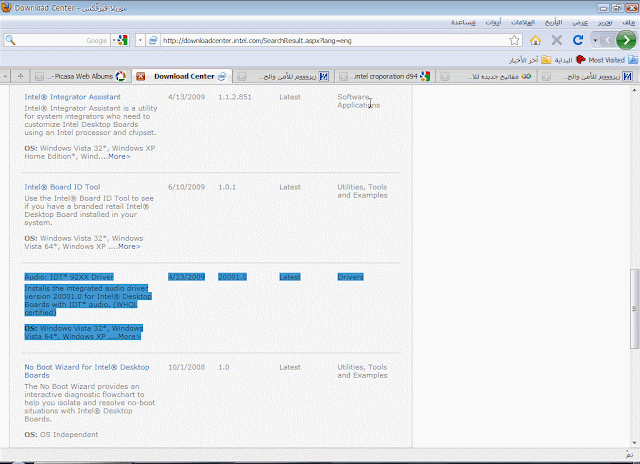This screenshot has height=464, width=640.
Task: Bookmark this page with the star icon
Action: tap(514, 40)
